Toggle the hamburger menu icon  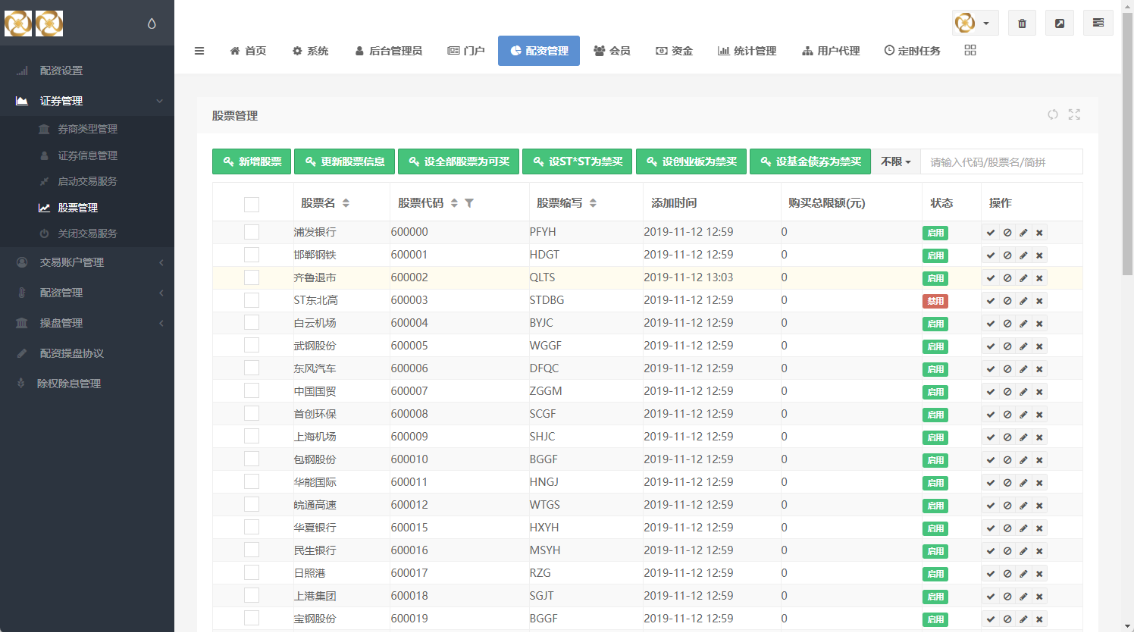pyautogui.click(x=199, y=51)
